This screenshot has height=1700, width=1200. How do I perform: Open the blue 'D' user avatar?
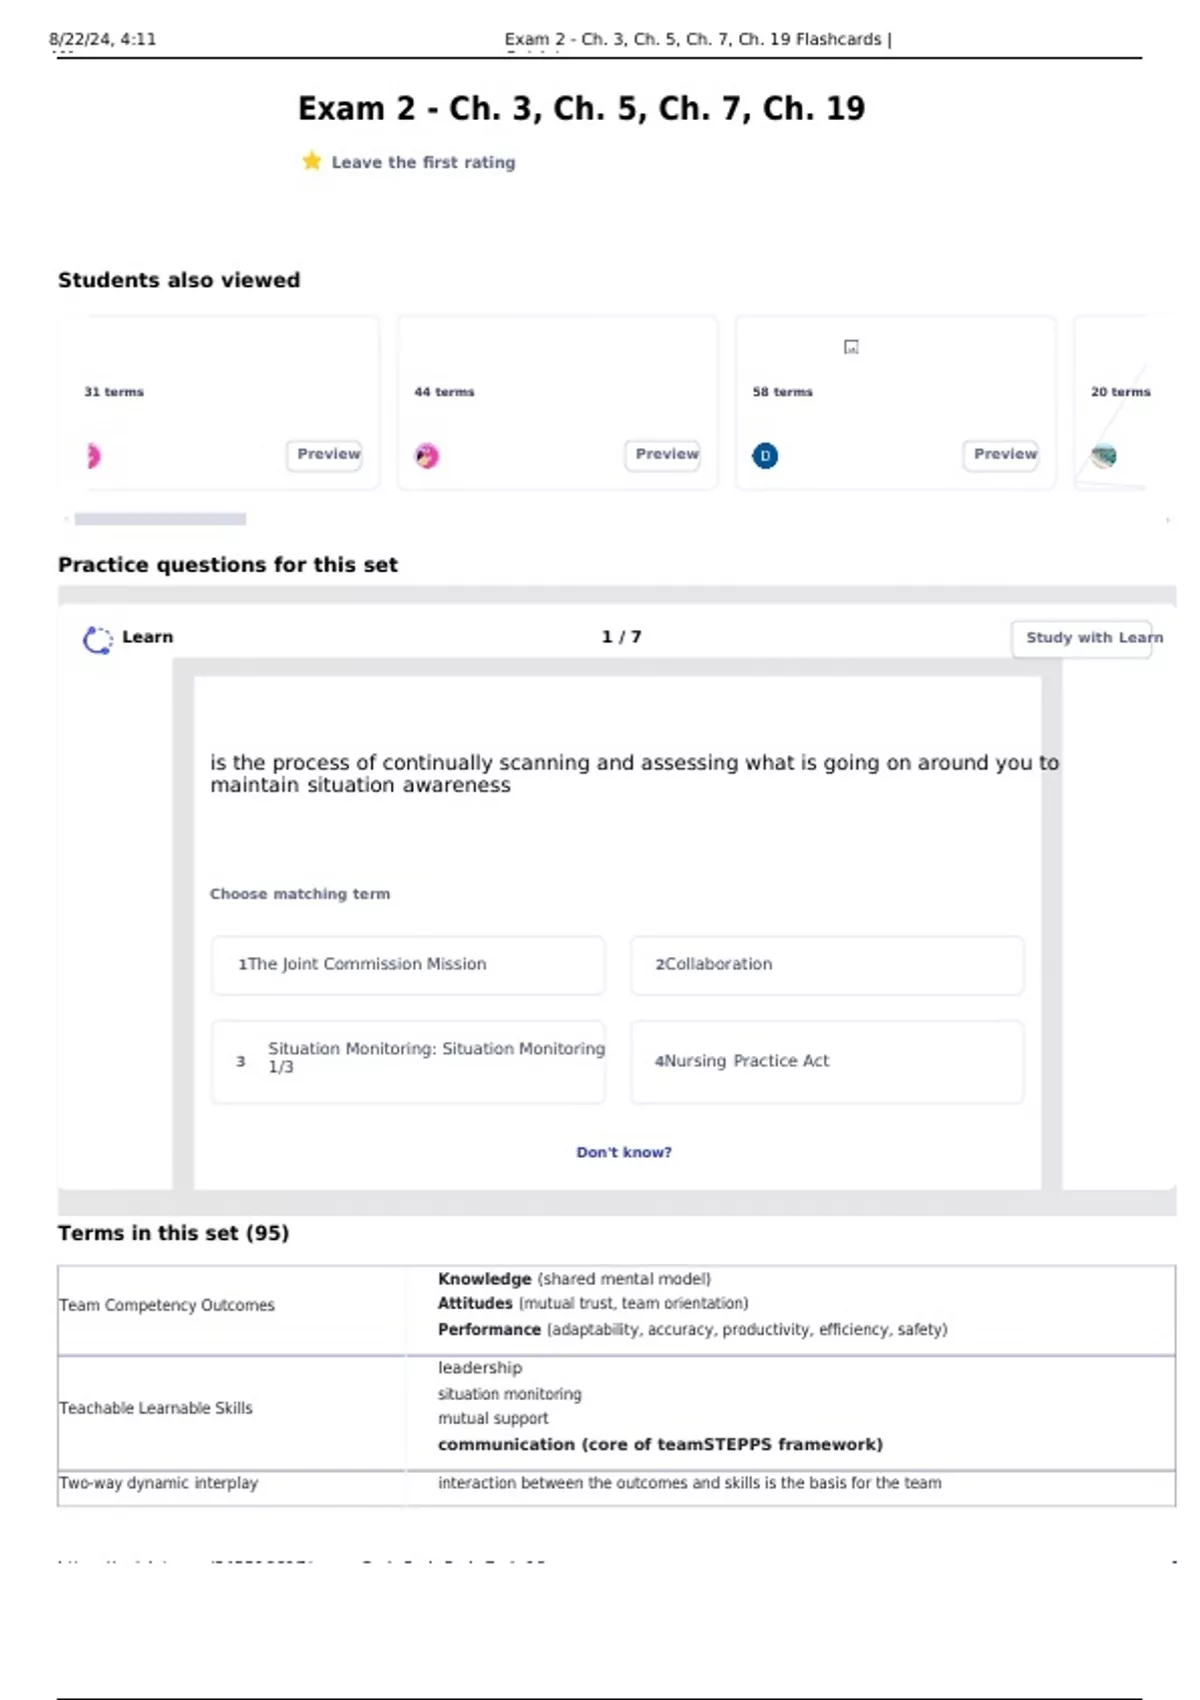tap(765, 456)
